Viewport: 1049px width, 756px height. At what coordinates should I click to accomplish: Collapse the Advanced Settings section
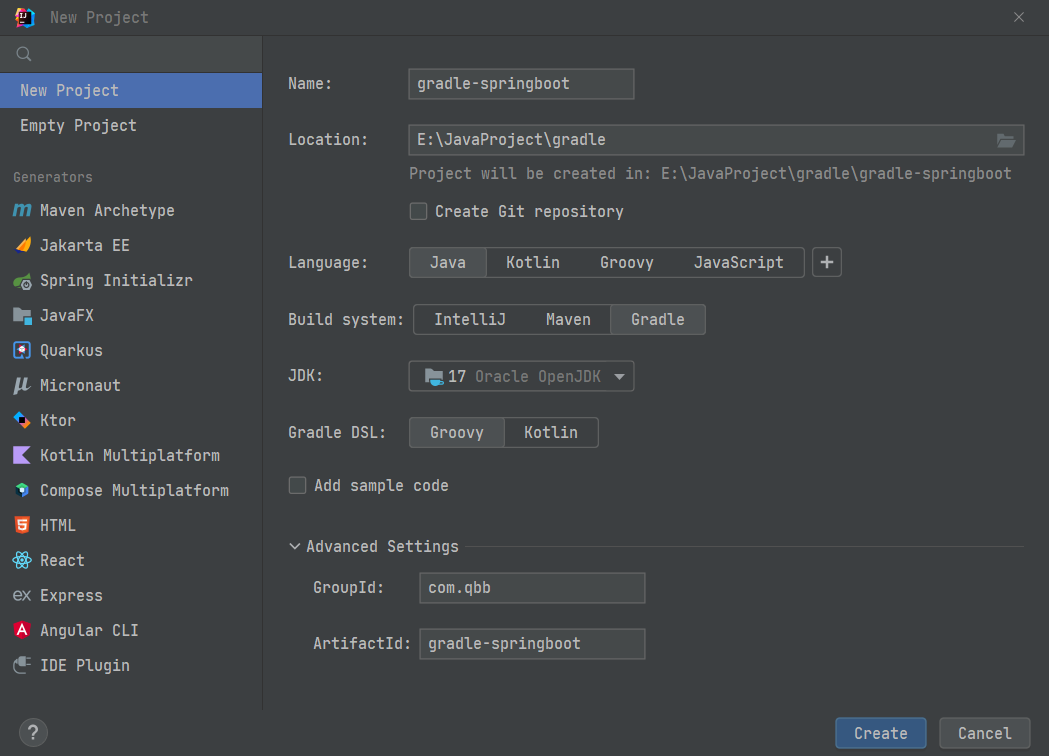click(294, 547)
